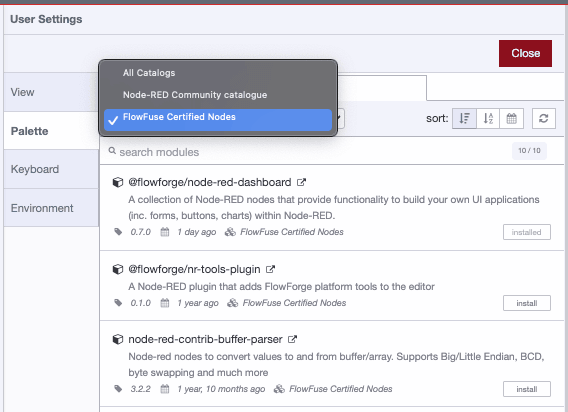
Task: Click the search magnifier icon
Action: click(112, 151)
